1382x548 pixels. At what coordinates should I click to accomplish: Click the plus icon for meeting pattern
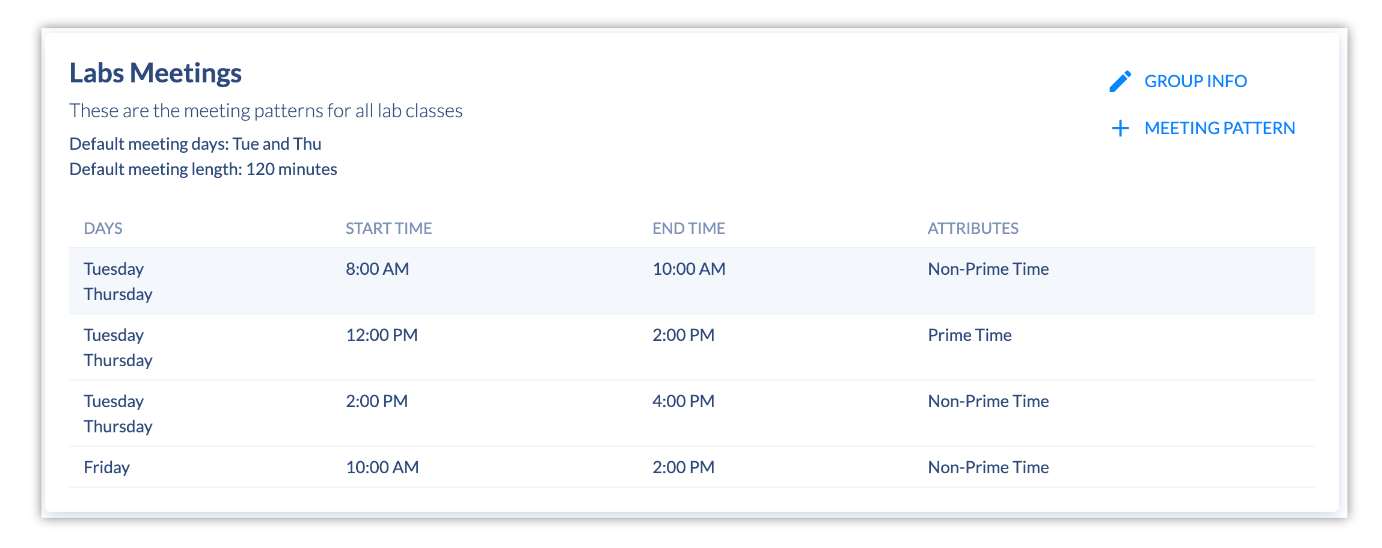click(1120, 128)
